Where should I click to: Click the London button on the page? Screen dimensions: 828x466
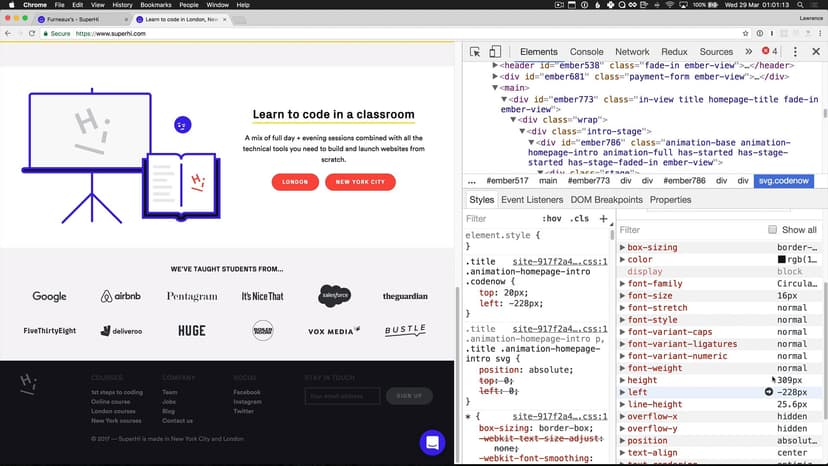point(295,182)
